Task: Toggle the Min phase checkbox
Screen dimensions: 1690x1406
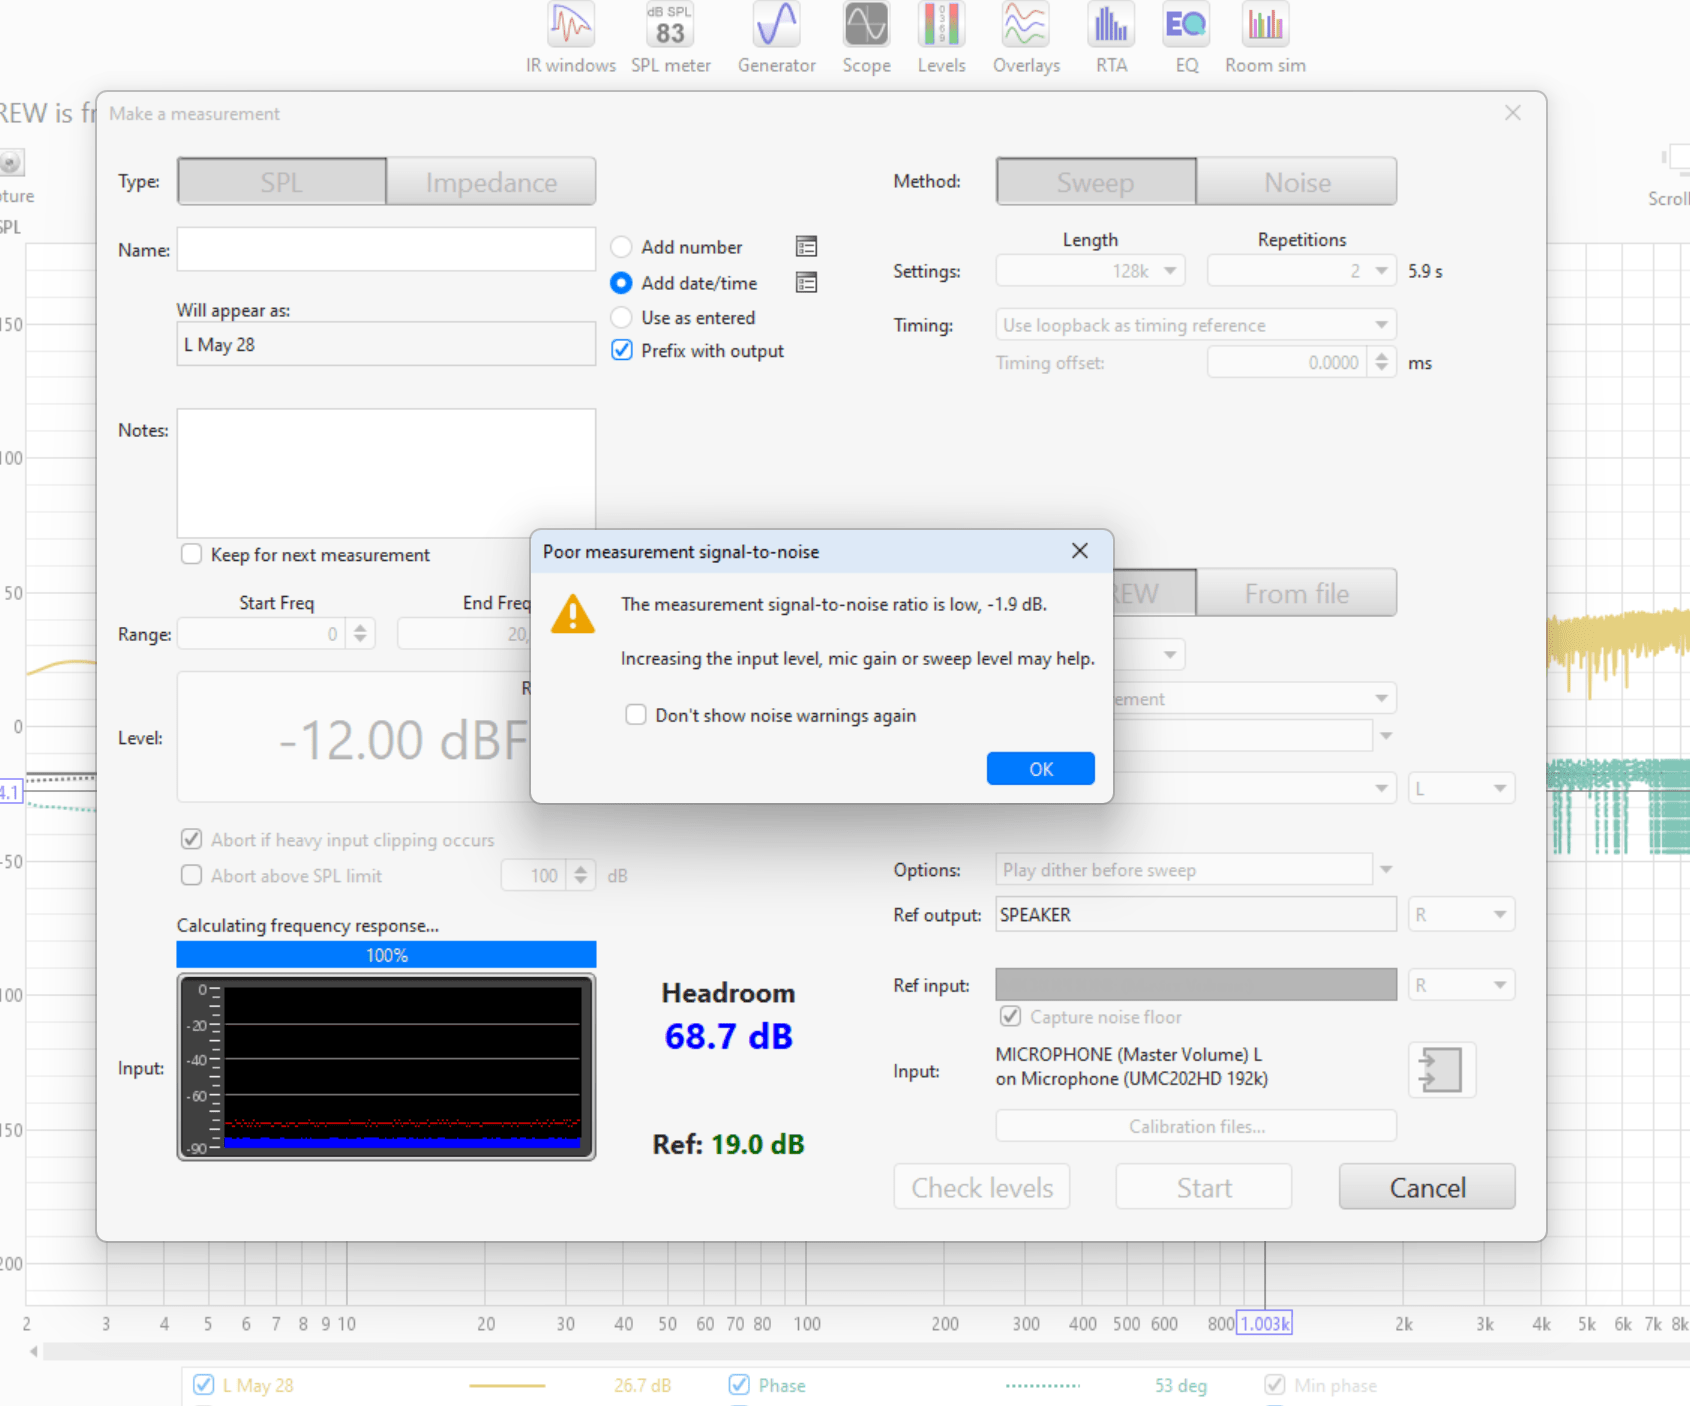Action: 1274,1385
